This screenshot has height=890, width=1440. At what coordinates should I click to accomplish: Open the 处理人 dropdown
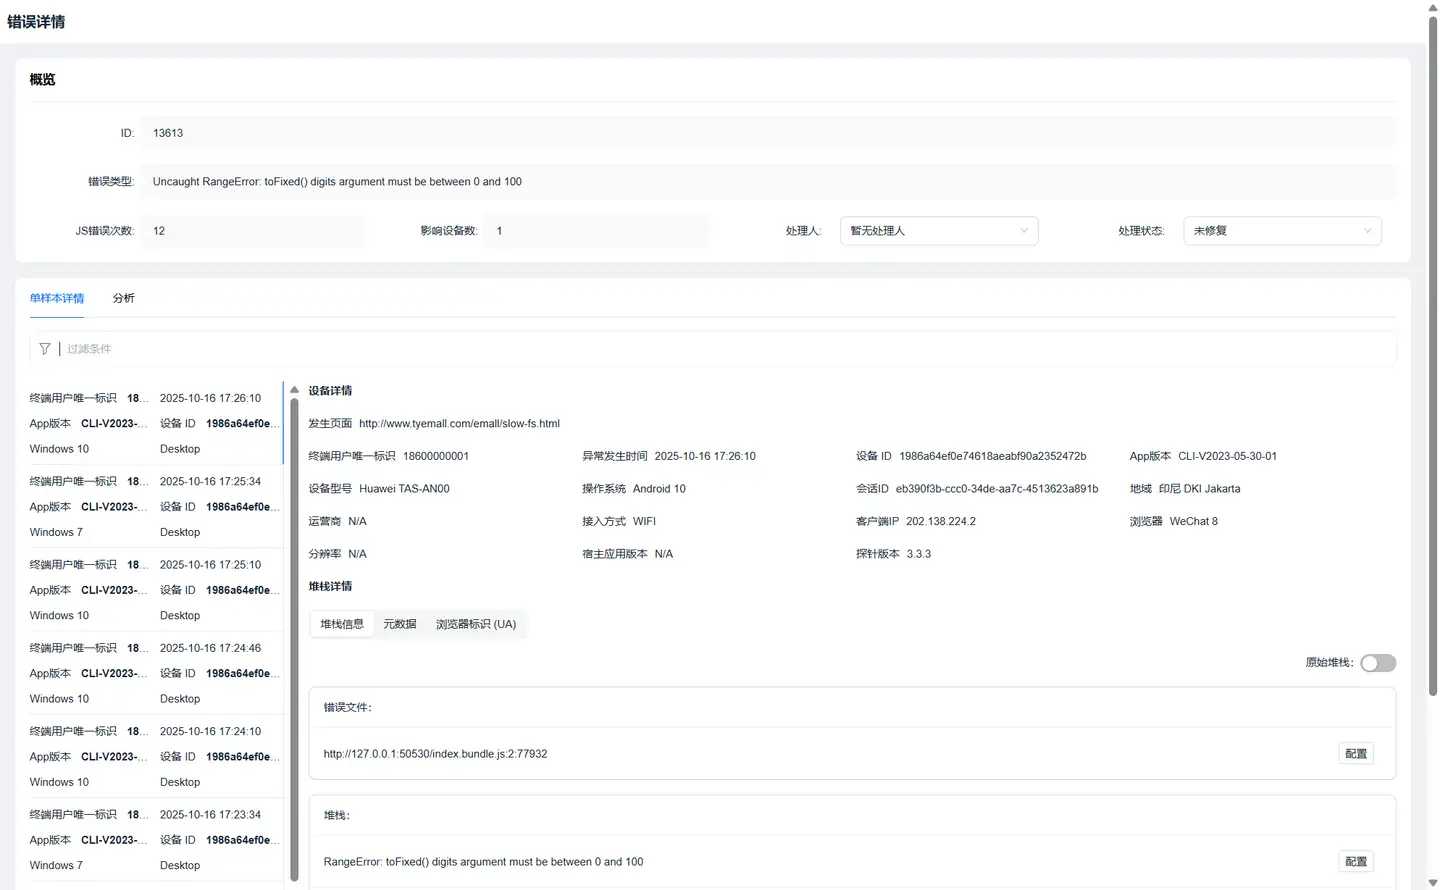pyautogui.click(x=938, y=231)
